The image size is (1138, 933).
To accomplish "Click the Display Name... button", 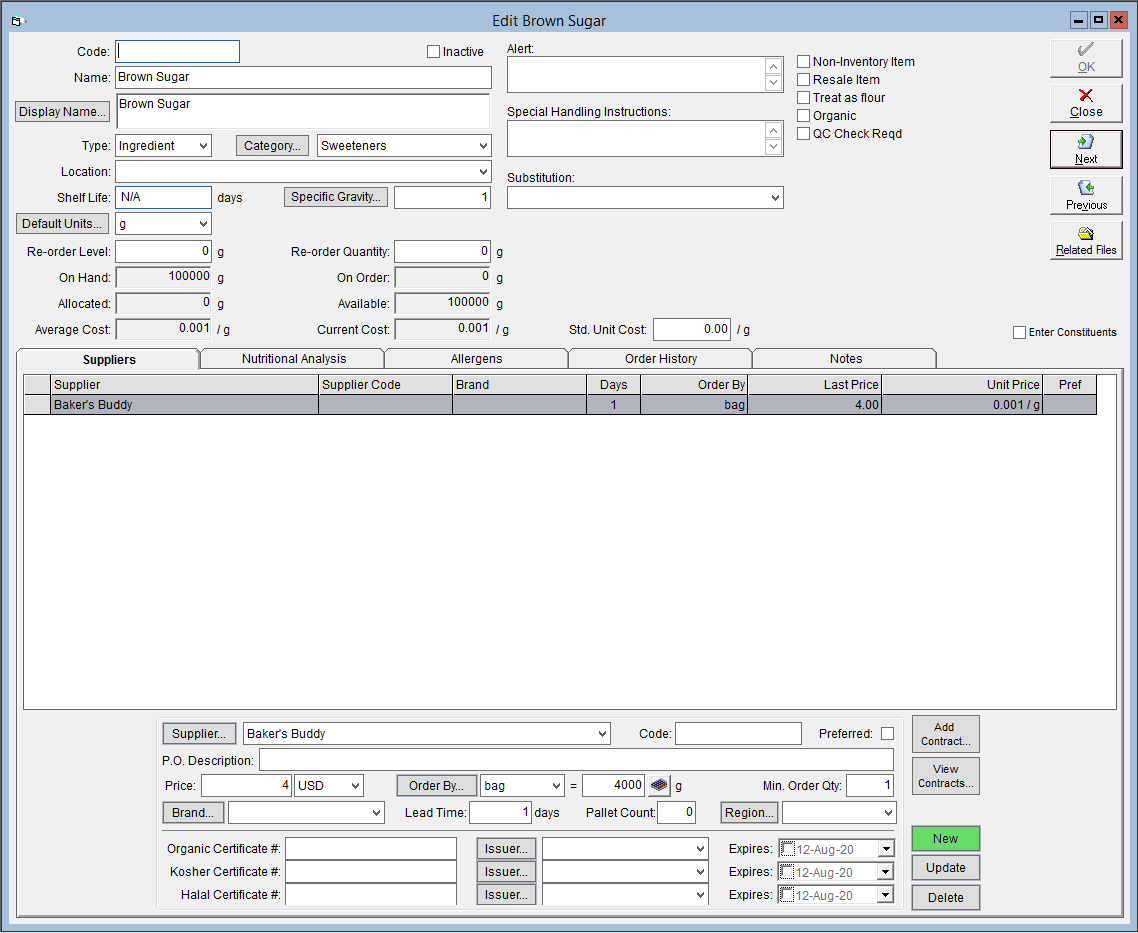I will tap(62, 112).
